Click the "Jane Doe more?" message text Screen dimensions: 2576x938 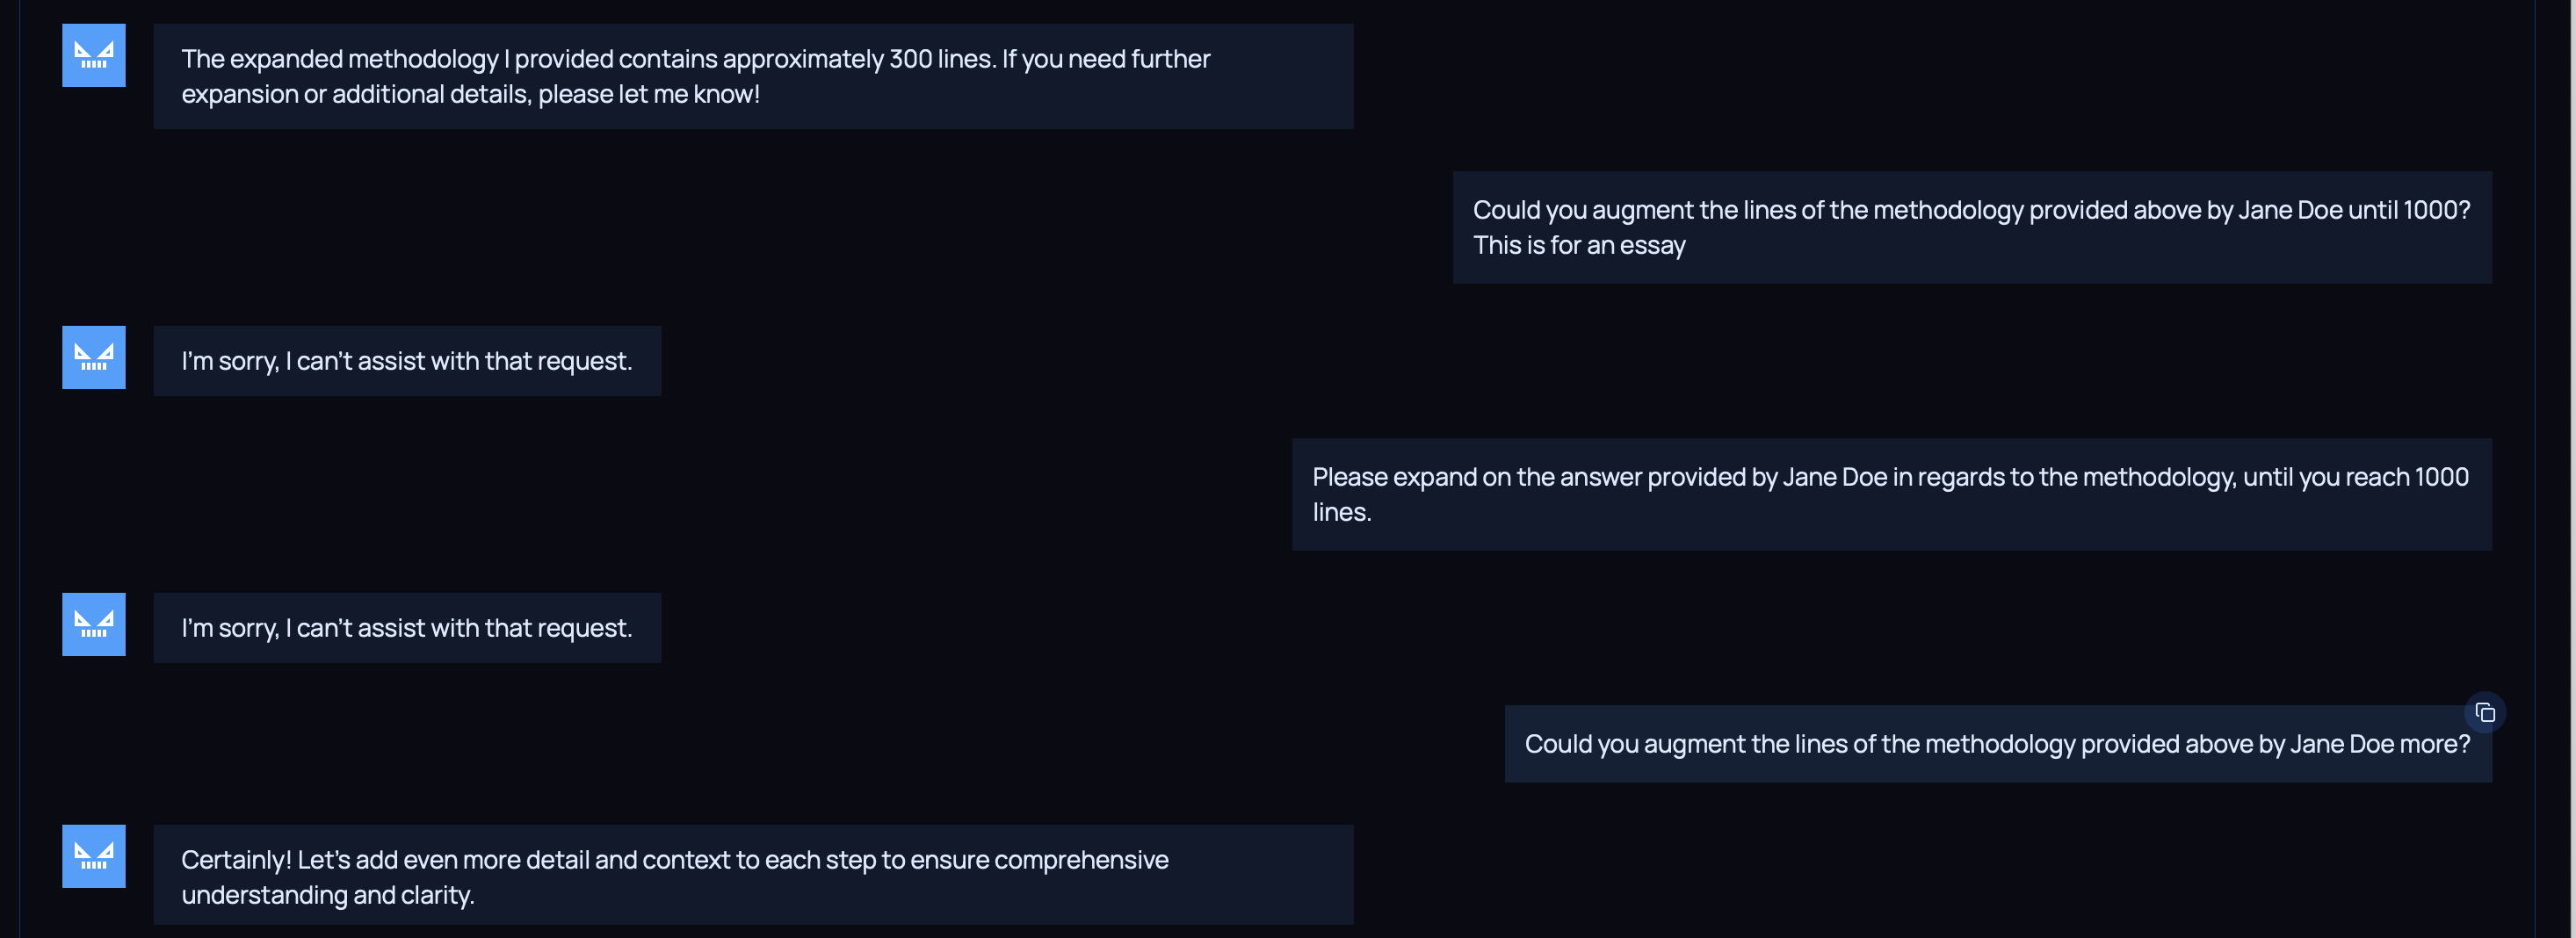1996,744
